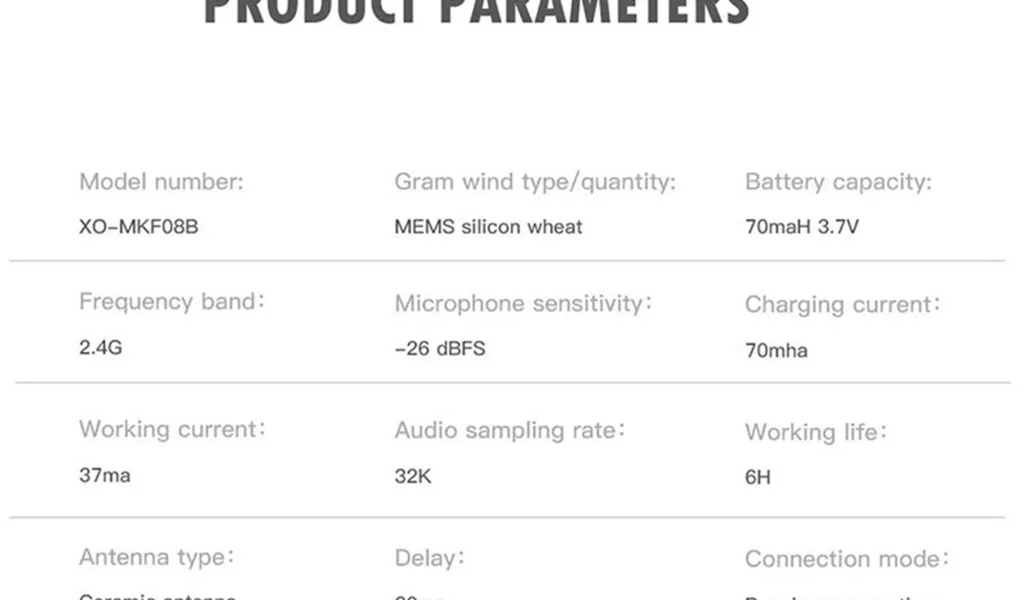The height and width of the screenshot is (600, 1024).
Task: Click the "Audio sampling rate:" label
Action: click(x=510, y=430)
